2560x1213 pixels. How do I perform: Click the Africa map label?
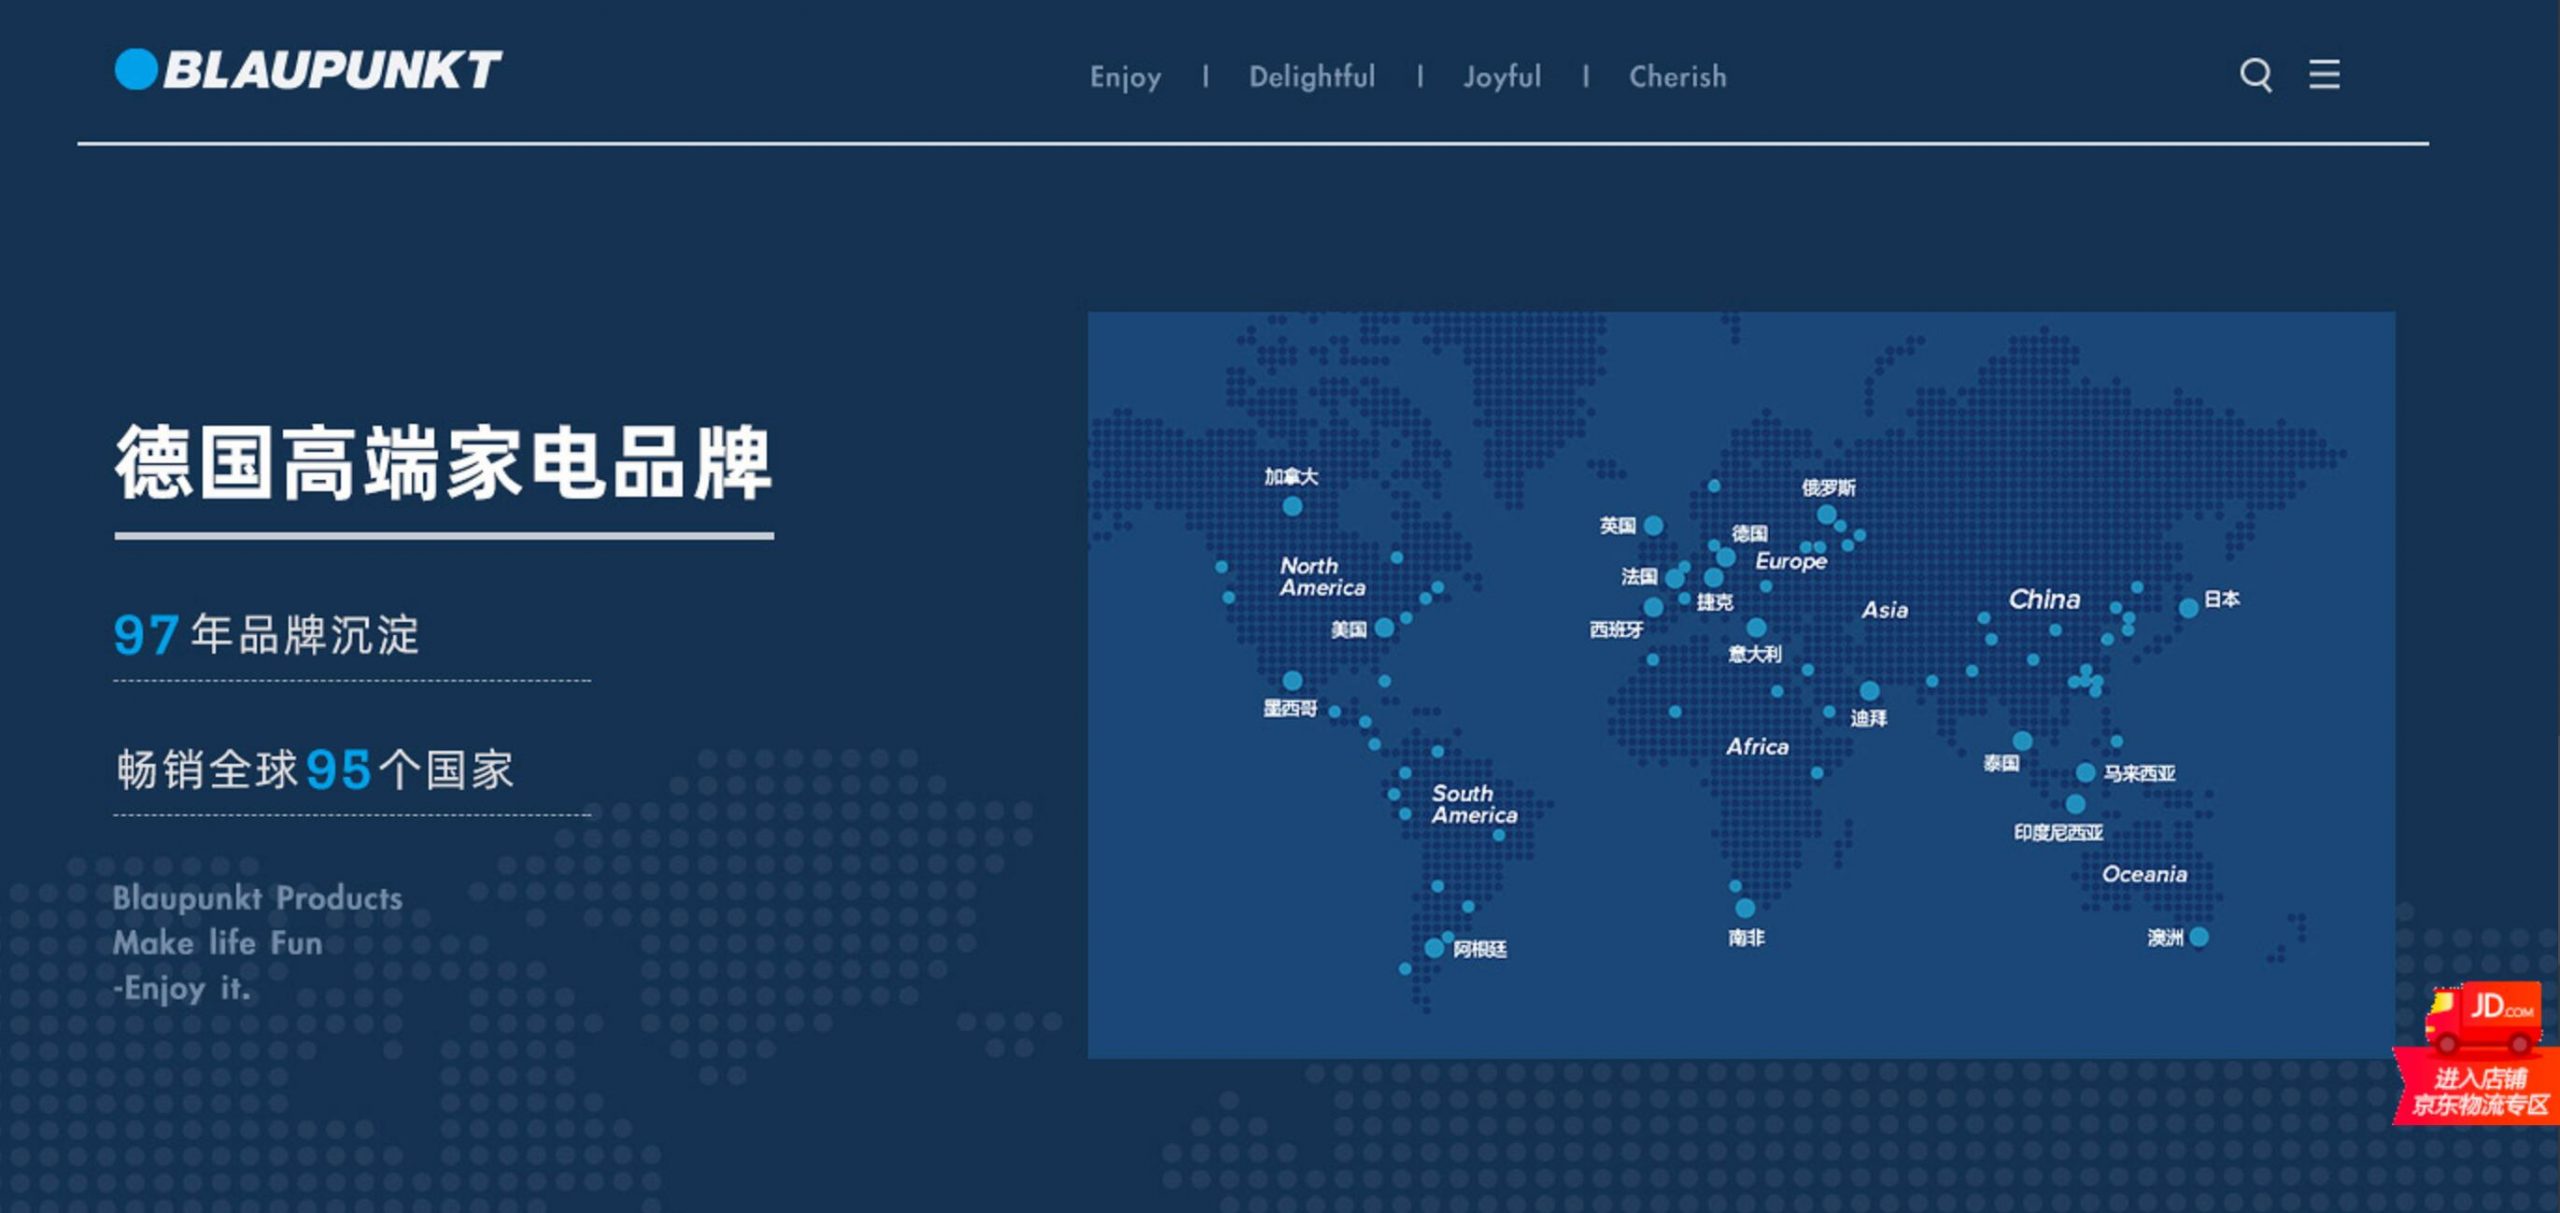[1757, 747]
